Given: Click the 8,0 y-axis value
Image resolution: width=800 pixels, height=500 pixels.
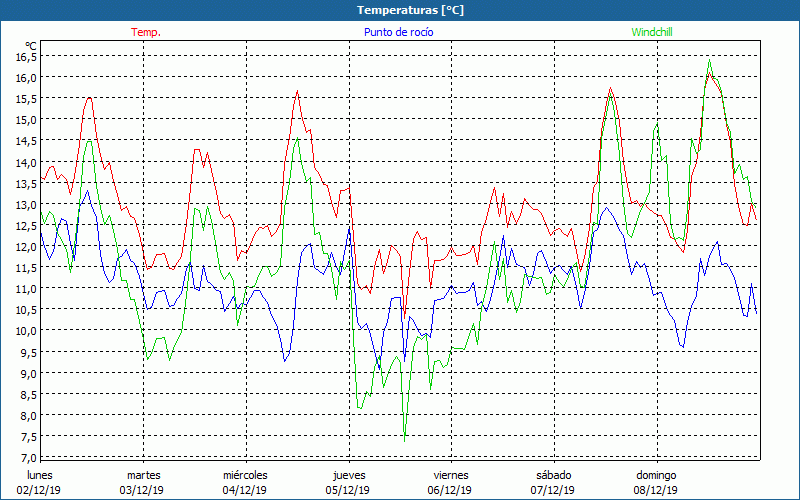Looking at the screenshot, I should 29,415.
